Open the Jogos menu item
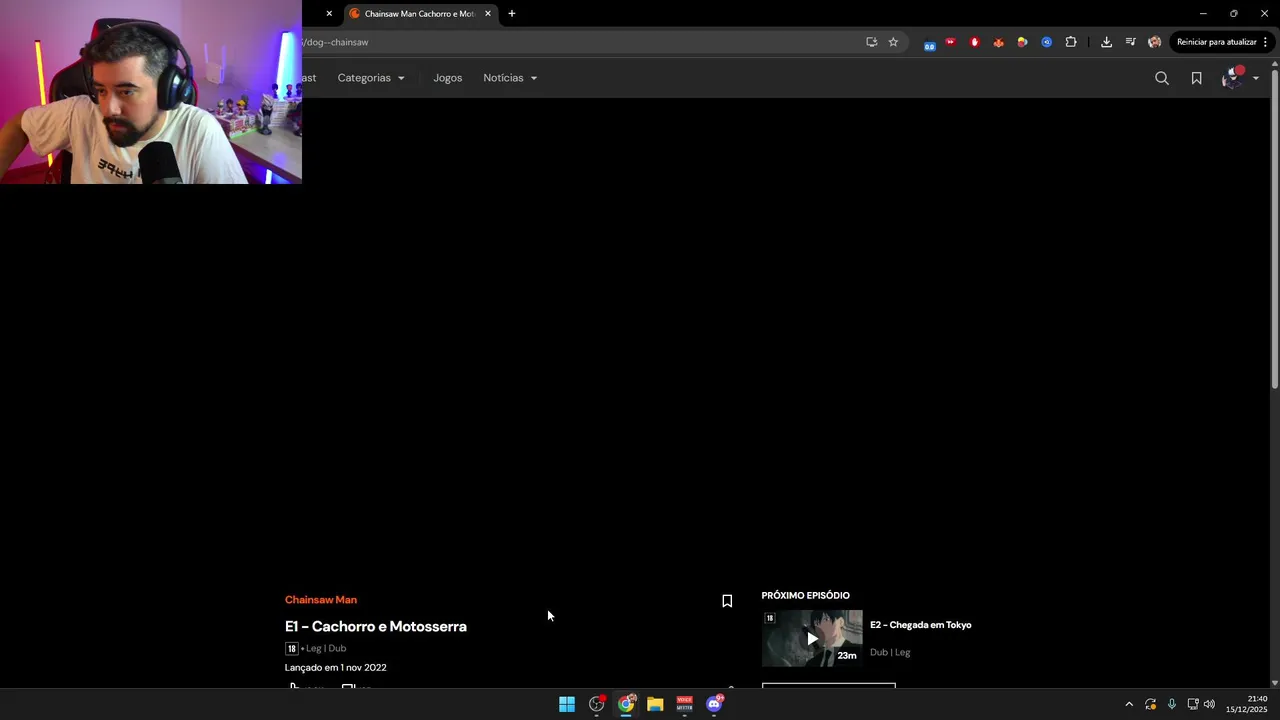This screenshot has width=1280, height=720. pos(448,78)
